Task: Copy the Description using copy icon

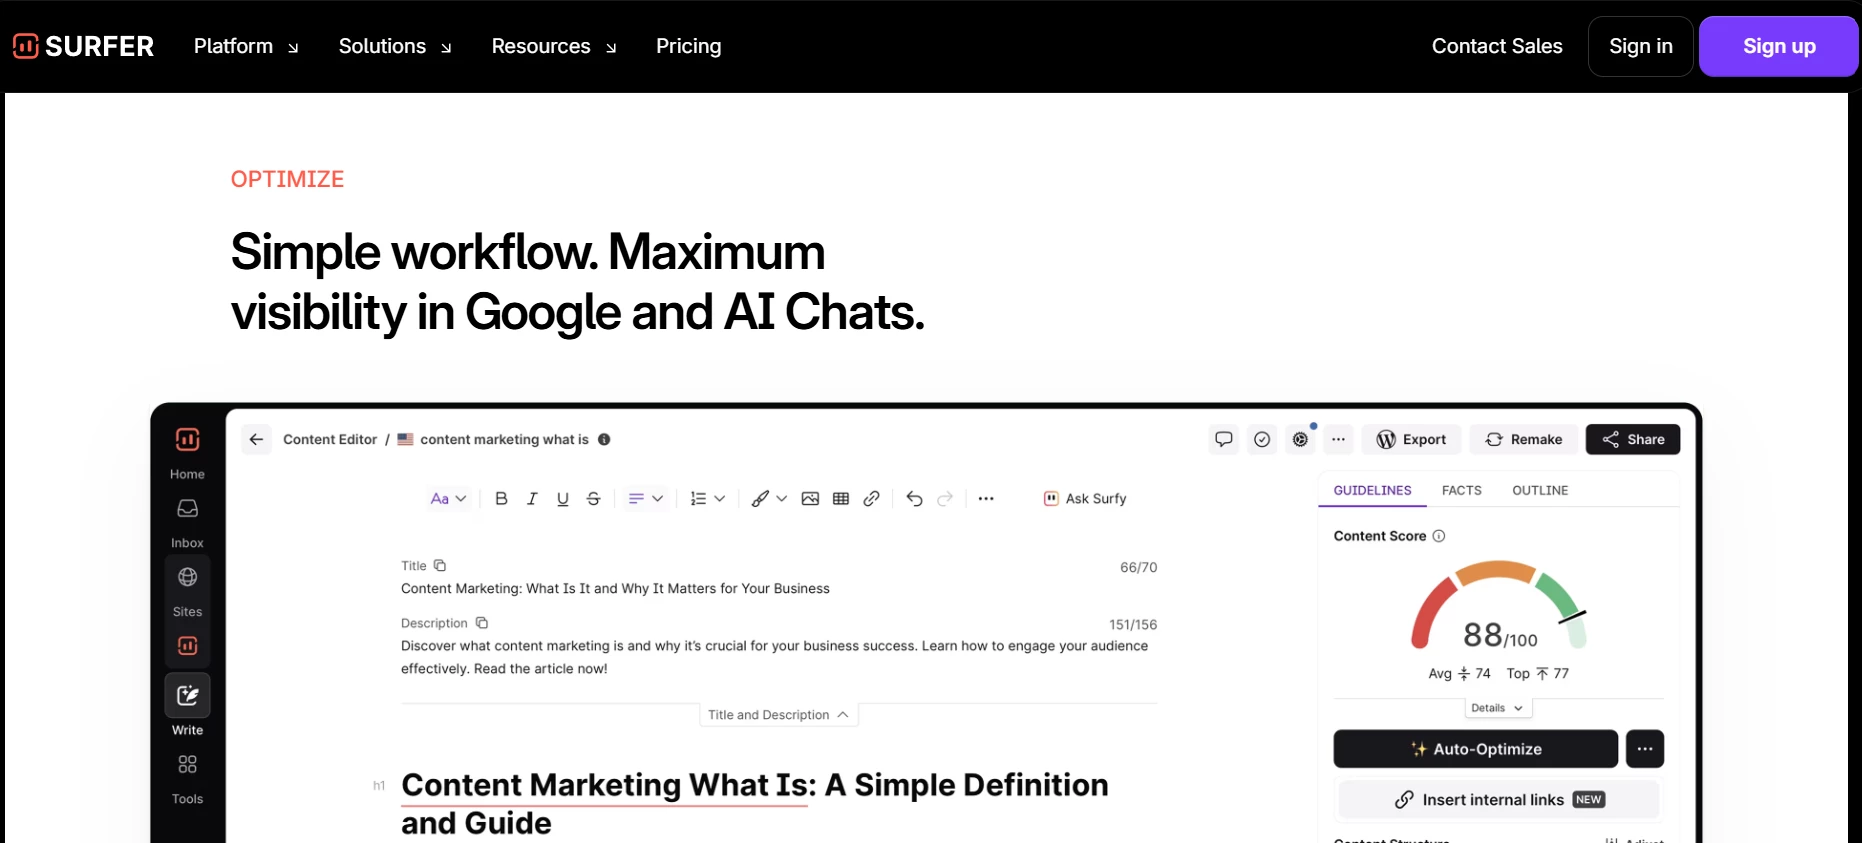Action: tap(481, 622)
